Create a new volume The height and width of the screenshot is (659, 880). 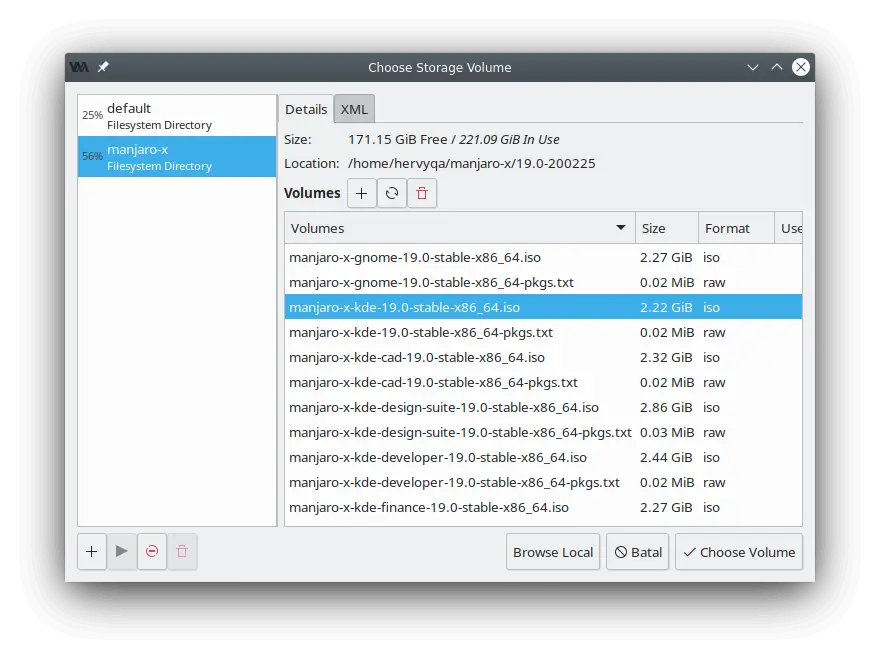(362, 193)
